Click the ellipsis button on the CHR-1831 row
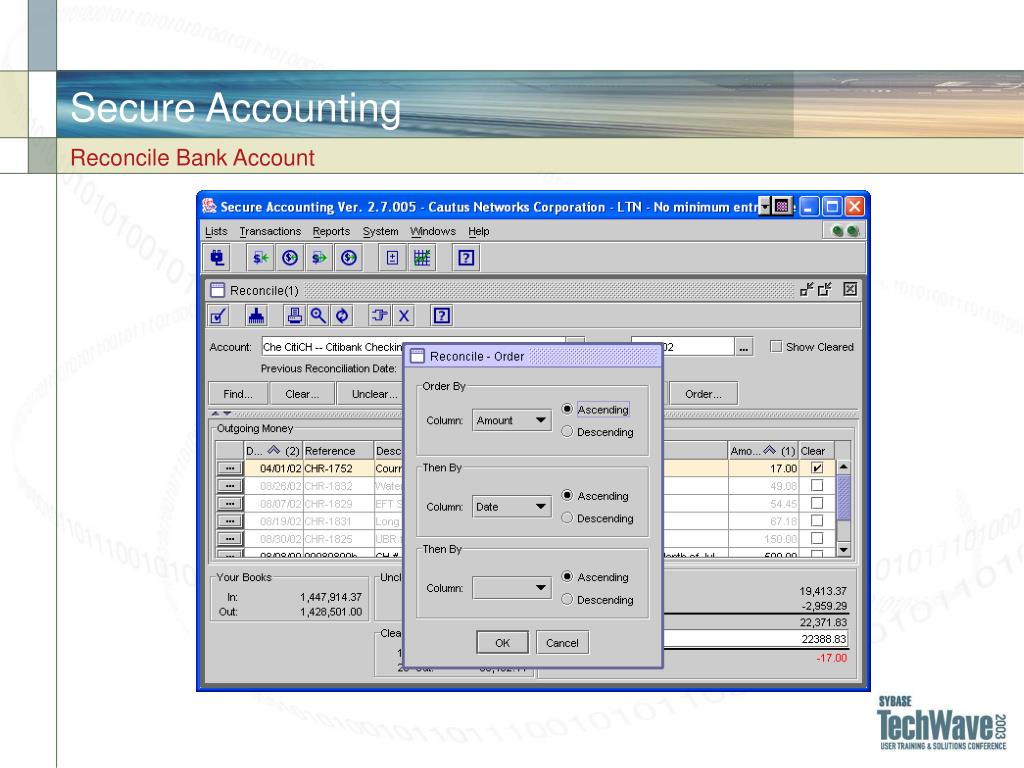This screenshot has height=768, width=1024. (229, 522)
